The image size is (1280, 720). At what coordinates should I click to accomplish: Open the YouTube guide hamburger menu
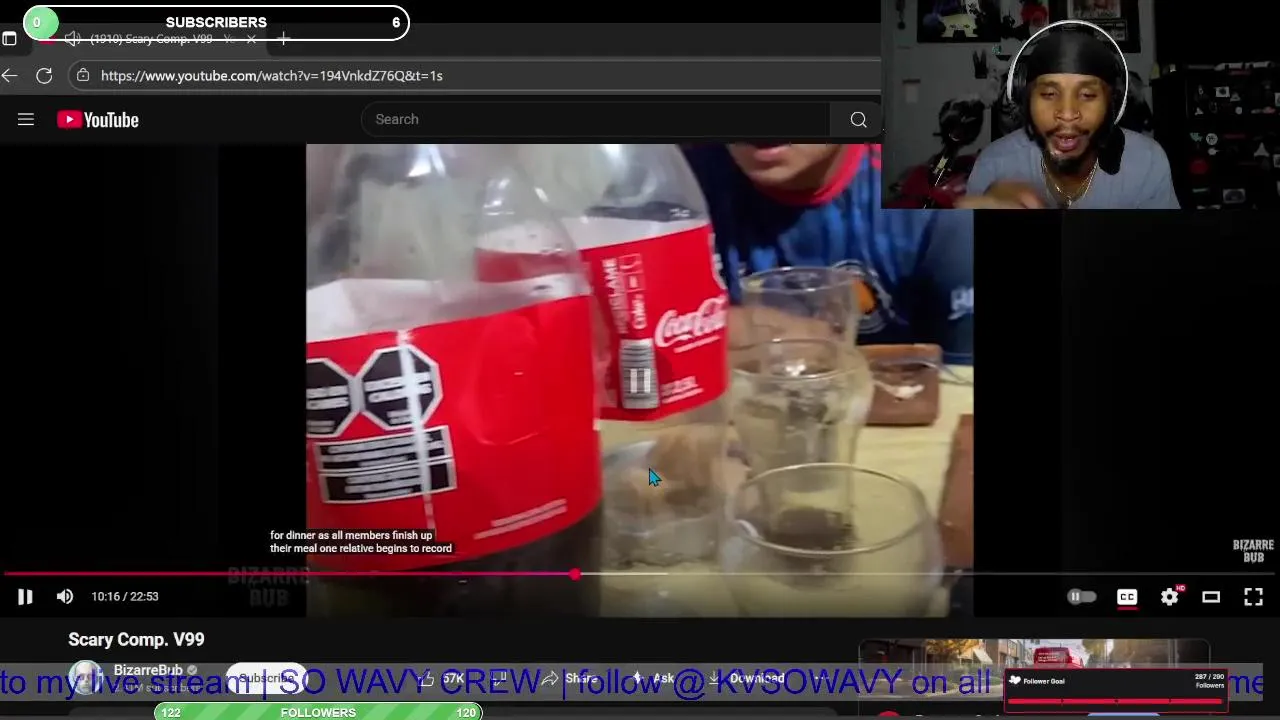click(26, 120)
